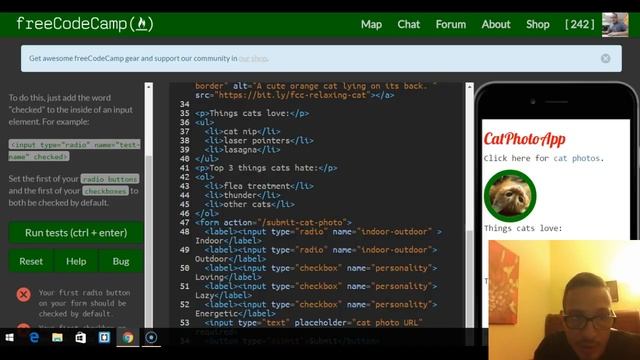The width and height of the screenshot is (640, 360).
Task: Click the 'cat photos' link in phone preview
Action: tap(576, 158)
